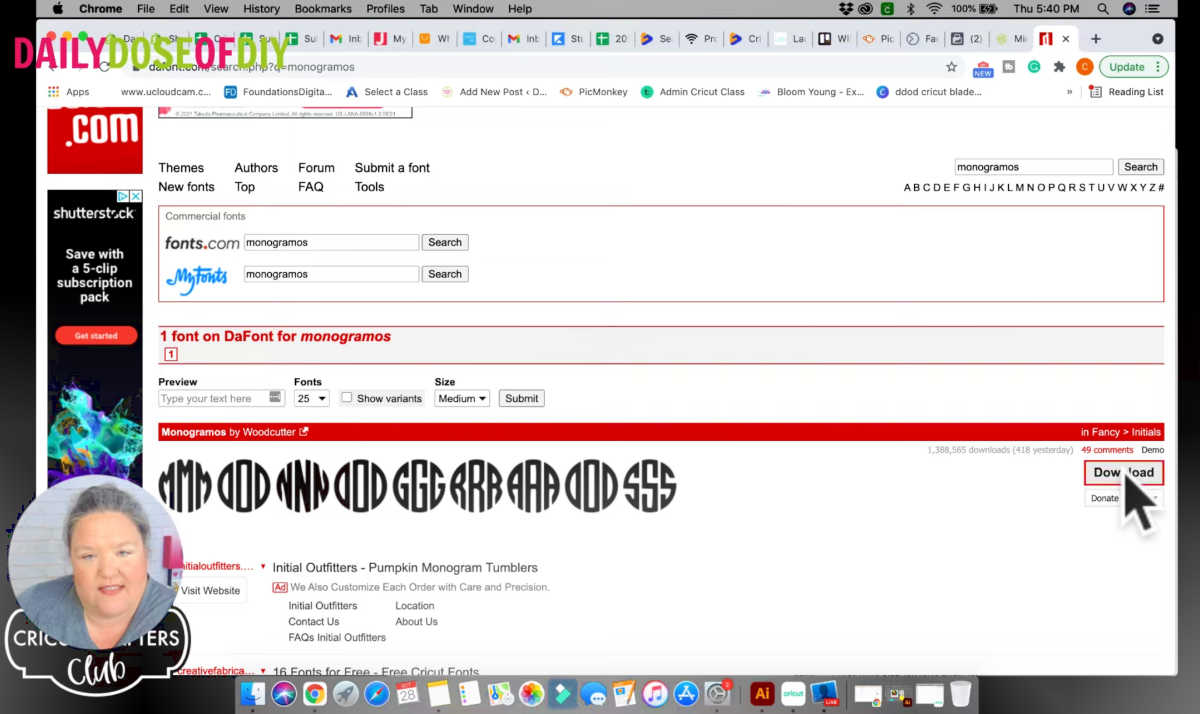The image size is (1200, 714).
Task: Open the Photos app in the dock
Action: tap(531, 693)
